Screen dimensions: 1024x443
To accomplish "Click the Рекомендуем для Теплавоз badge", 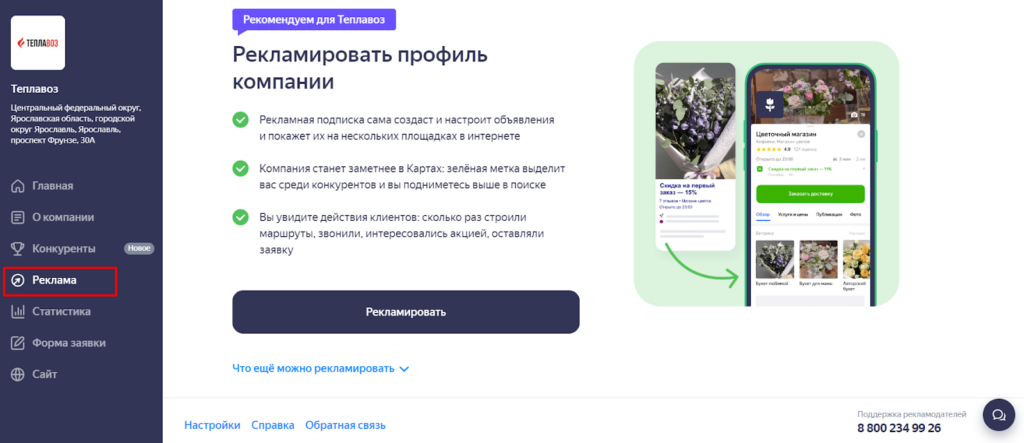I will (314, 20).
